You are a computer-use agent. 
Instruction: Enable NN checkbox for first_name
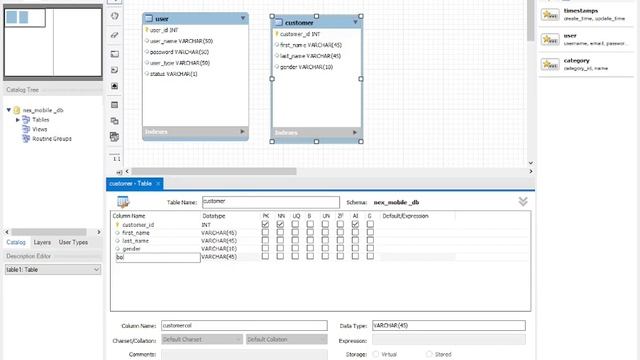point(280,232)
